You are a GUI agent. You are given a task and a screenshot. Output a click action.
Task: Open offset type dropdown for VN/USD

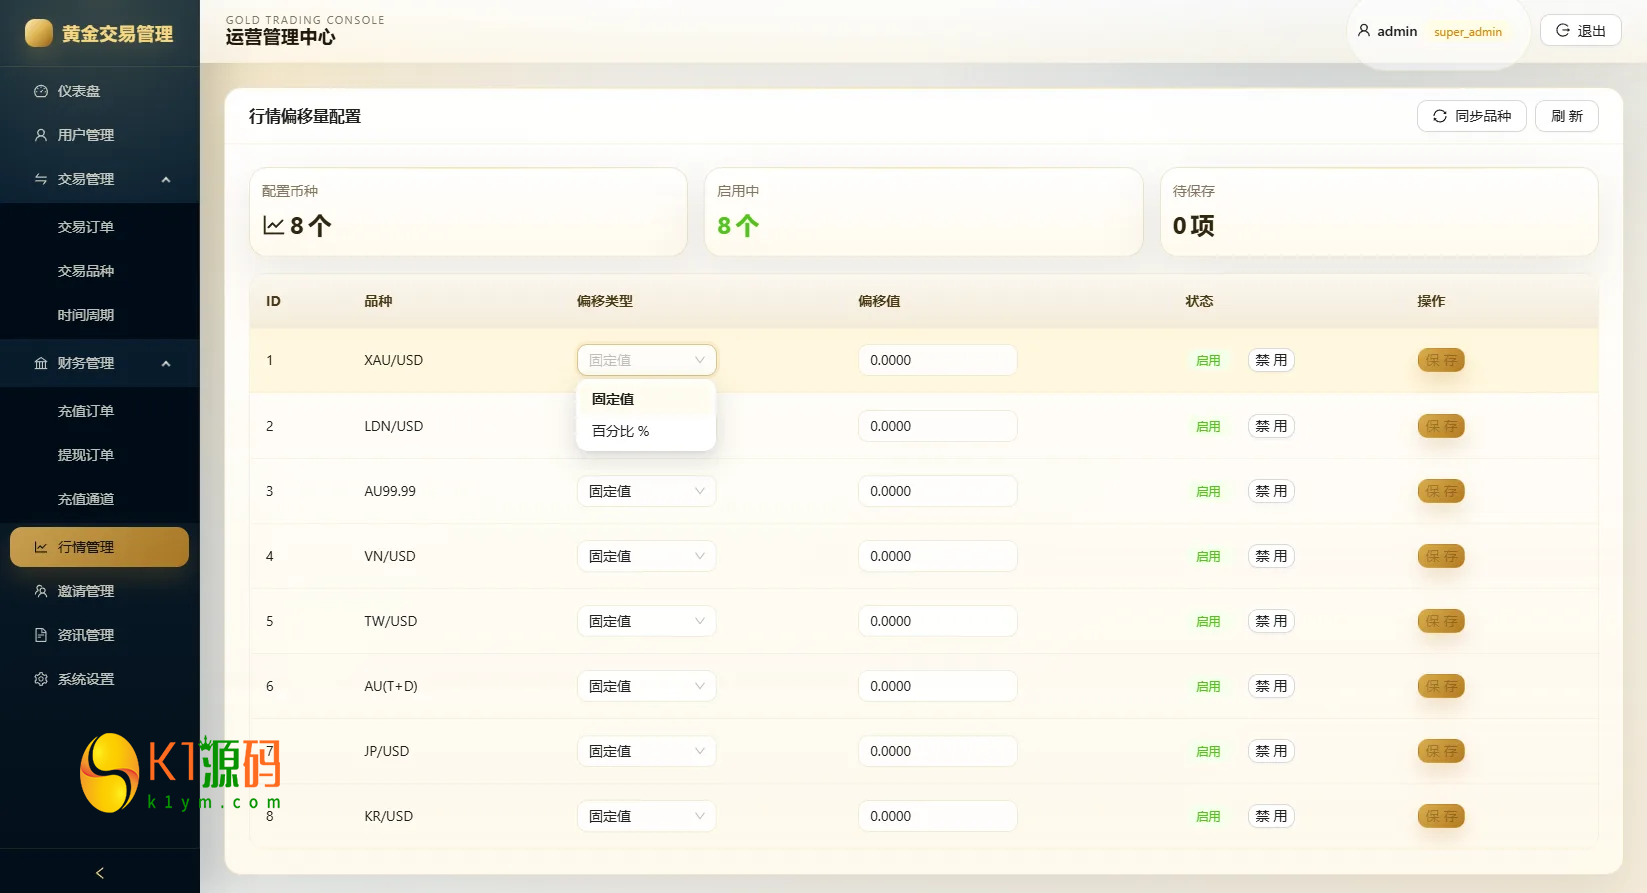[x=647, y=556]
